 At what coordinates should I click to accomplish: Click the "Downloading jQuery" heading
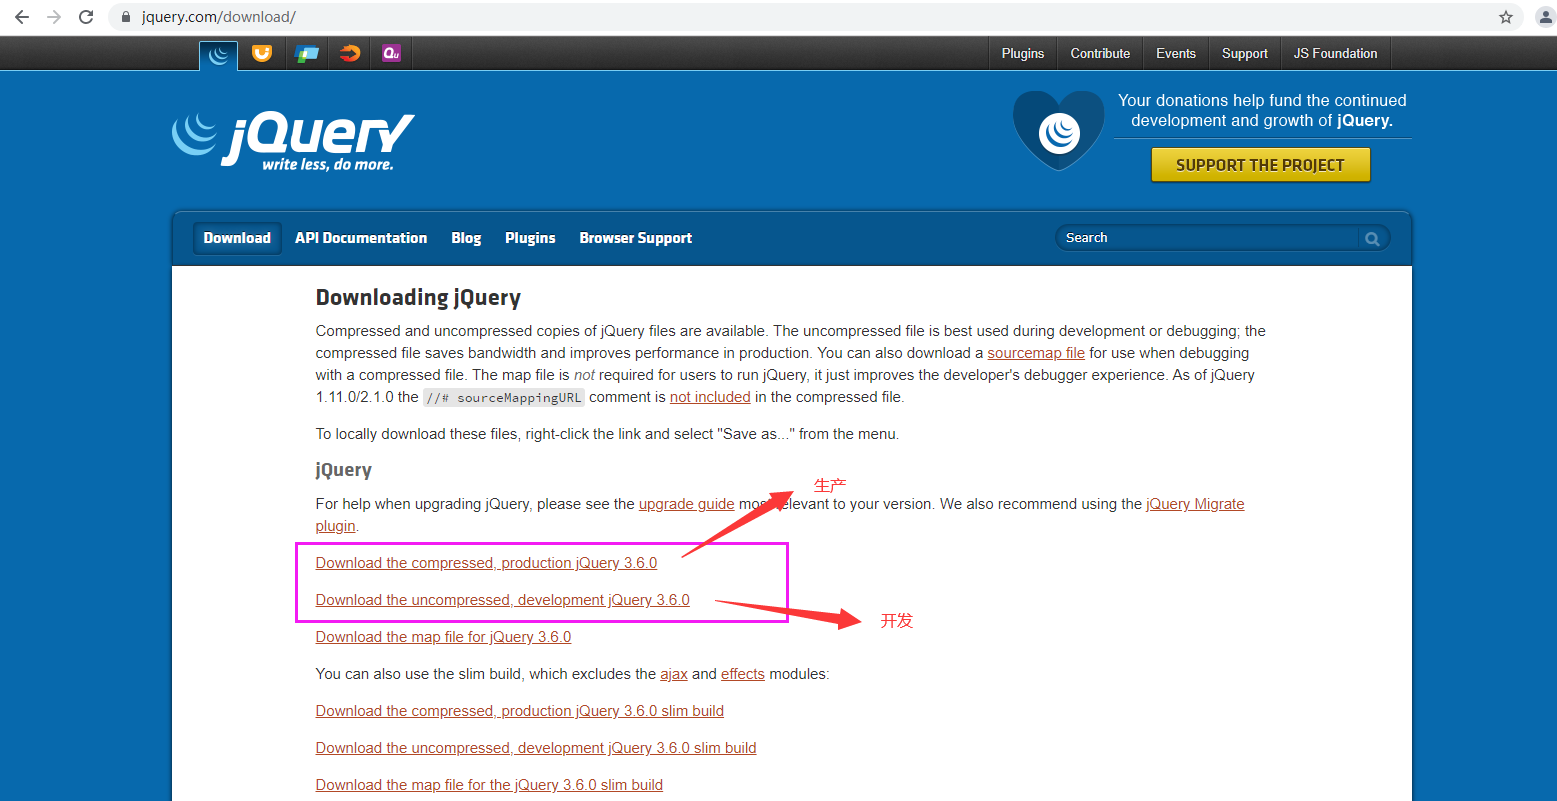(x=418, y=298)
